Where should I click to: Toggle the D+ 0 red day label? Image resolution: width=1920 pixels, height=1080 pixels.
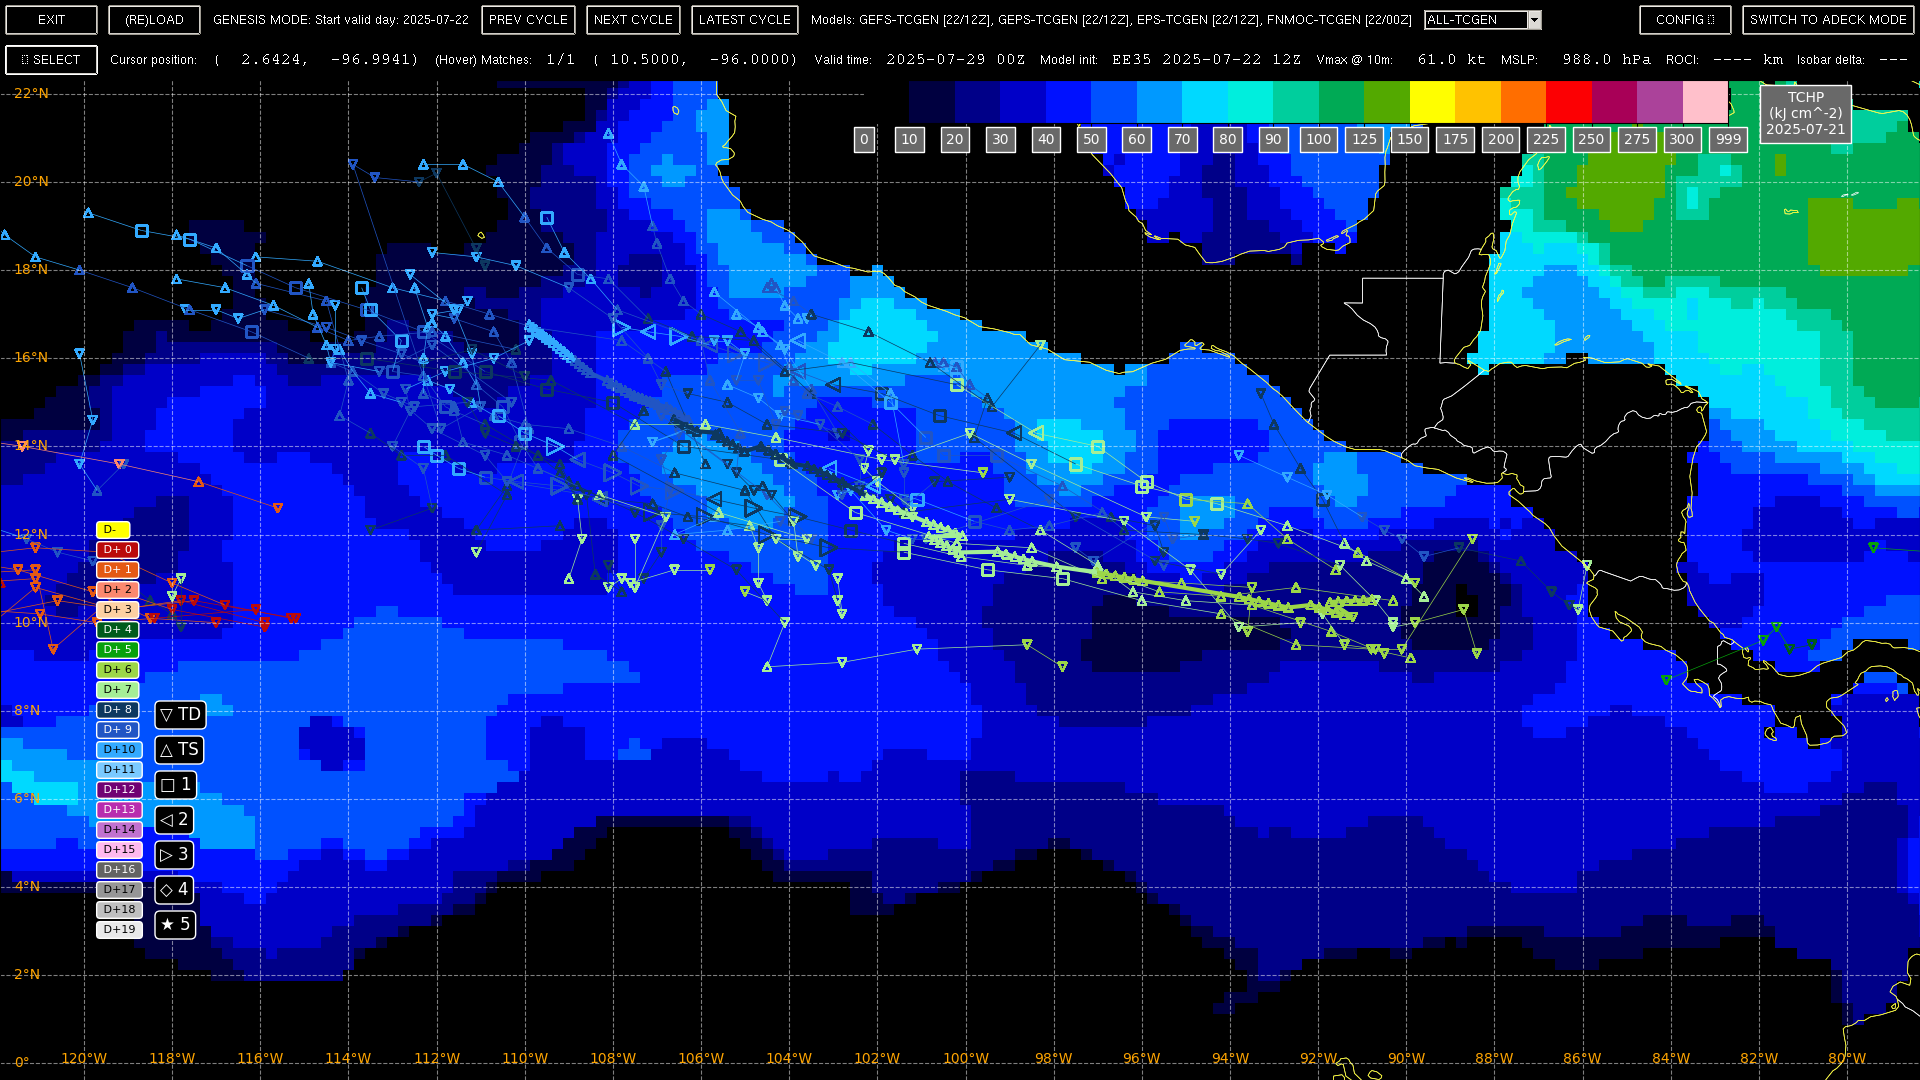coord(118,550)
